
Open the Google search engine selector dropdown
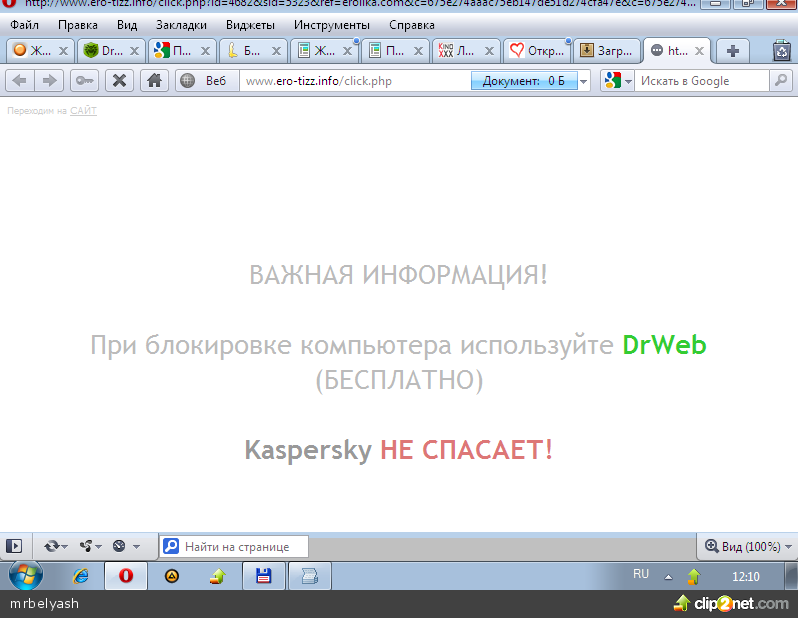[x=618, y=80]
